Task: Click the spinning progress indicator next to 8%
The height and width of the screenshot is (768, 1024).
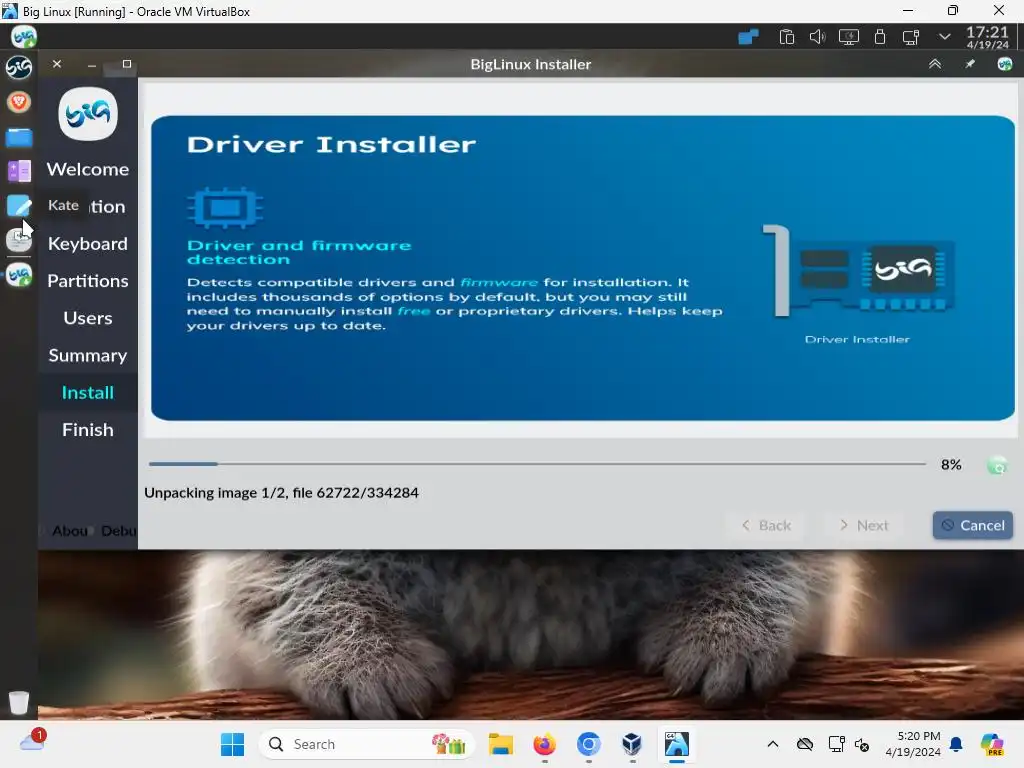Action: 997,465
